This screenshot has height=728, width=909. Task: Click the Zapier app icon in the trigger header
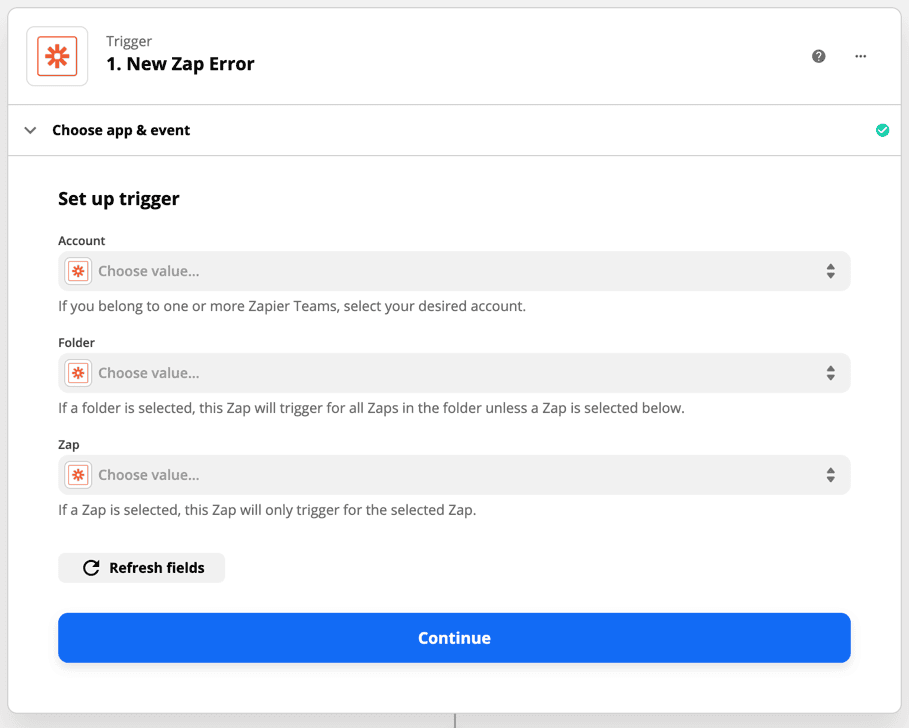tap(57, 56)
